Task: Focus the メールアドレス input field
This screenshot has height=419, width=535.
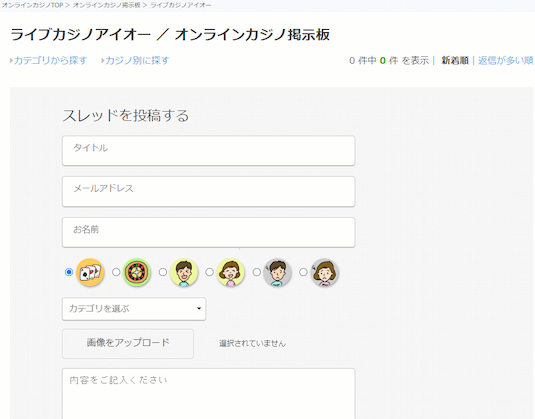Action: pyautogui.click(x=208, y=191)
